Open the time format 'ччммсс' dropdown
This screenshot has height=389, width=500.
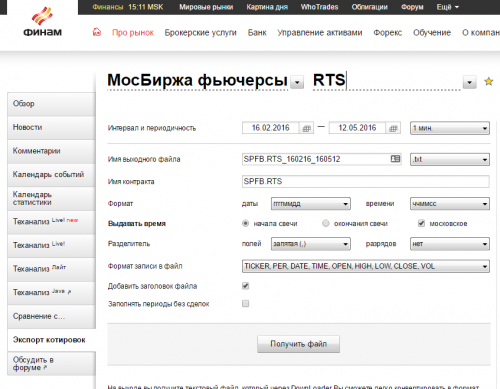click(450, 204)
